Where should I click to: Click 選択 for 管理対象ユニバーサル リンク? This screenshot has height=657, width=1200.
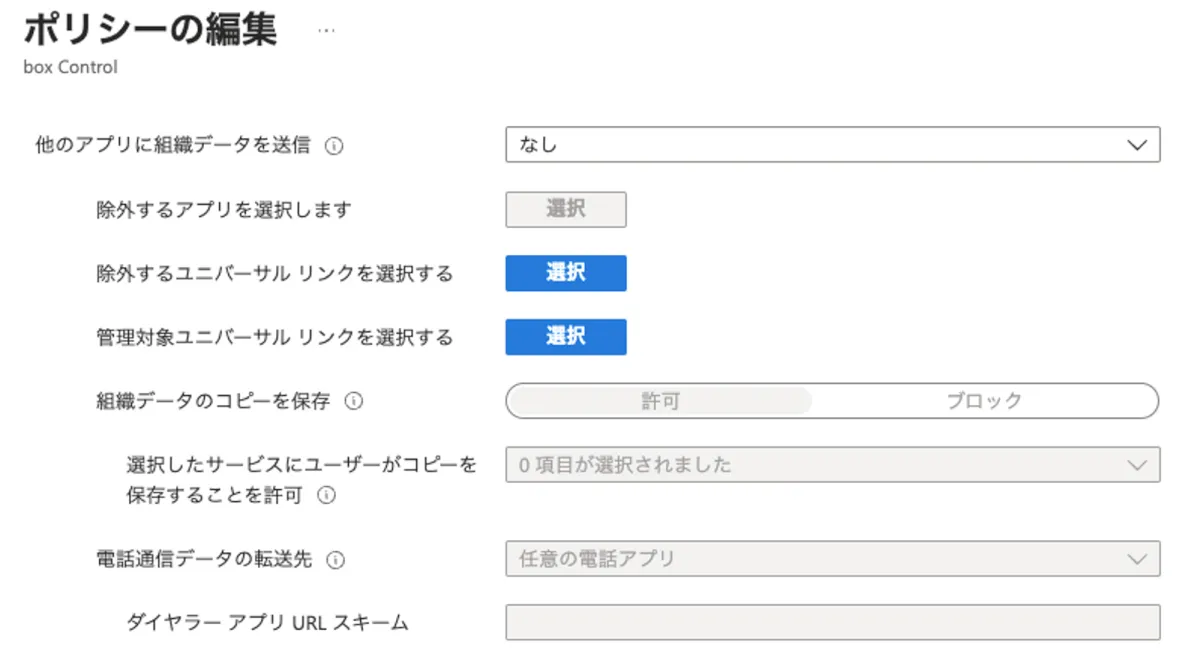(566, 337)
